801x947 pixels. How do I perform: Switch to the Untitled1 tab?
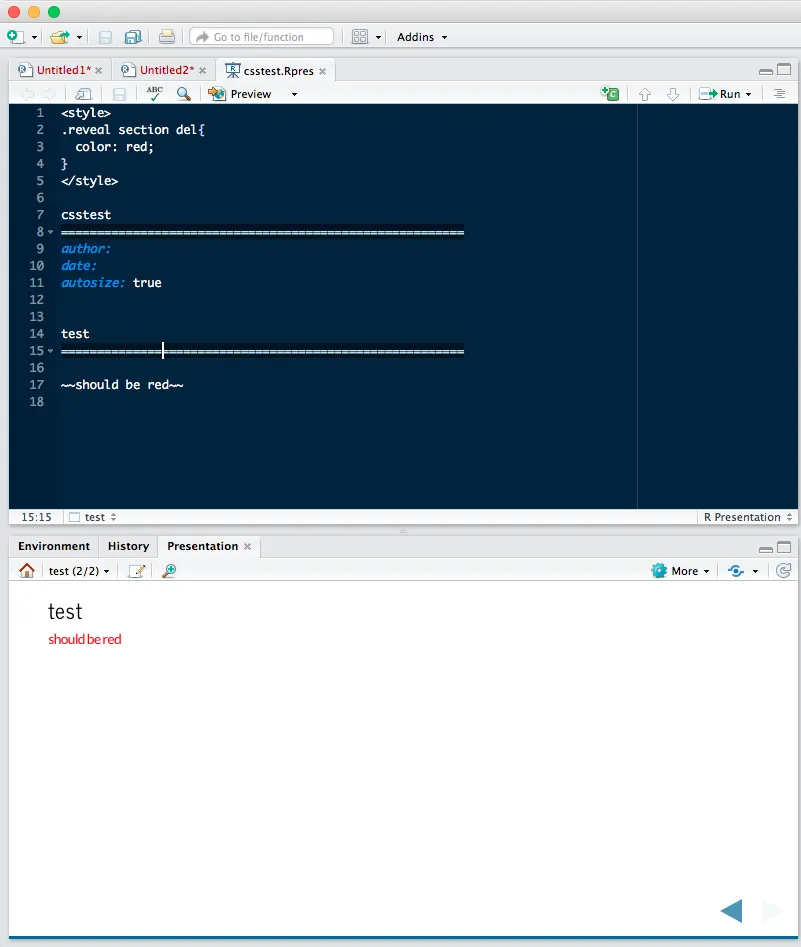point(63,70)
